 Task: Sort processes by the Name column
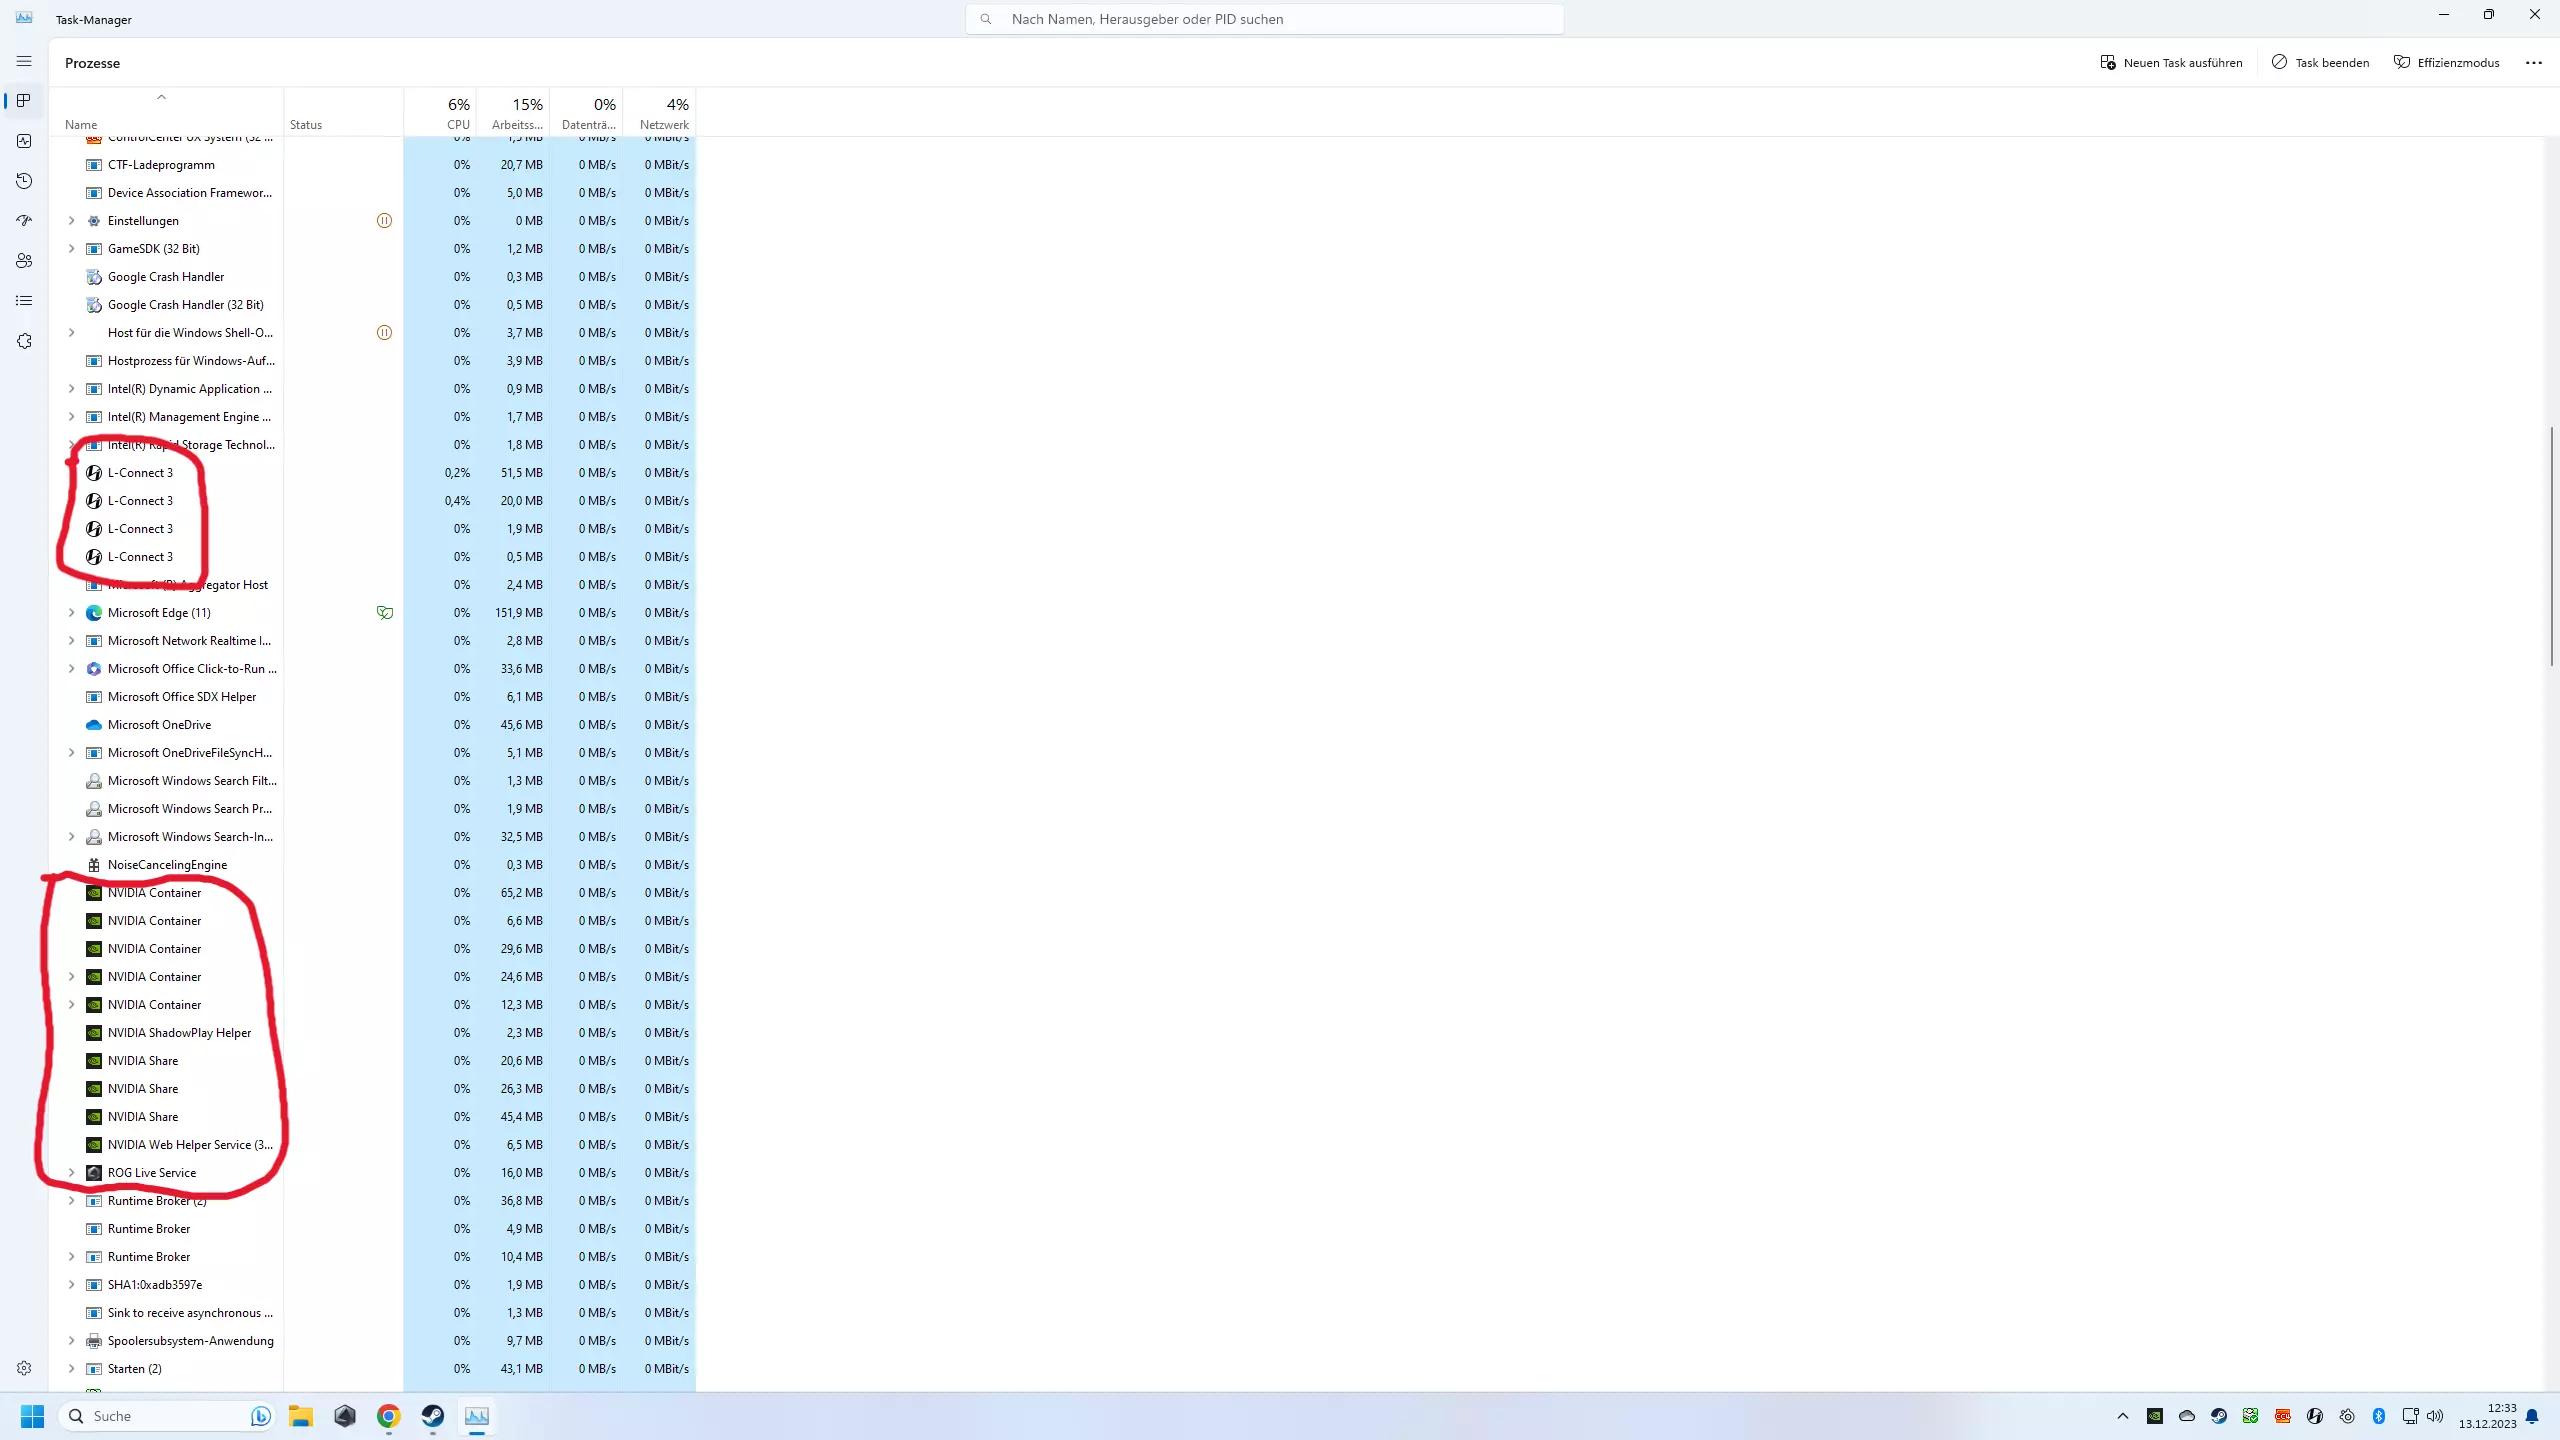pos(166,112)
